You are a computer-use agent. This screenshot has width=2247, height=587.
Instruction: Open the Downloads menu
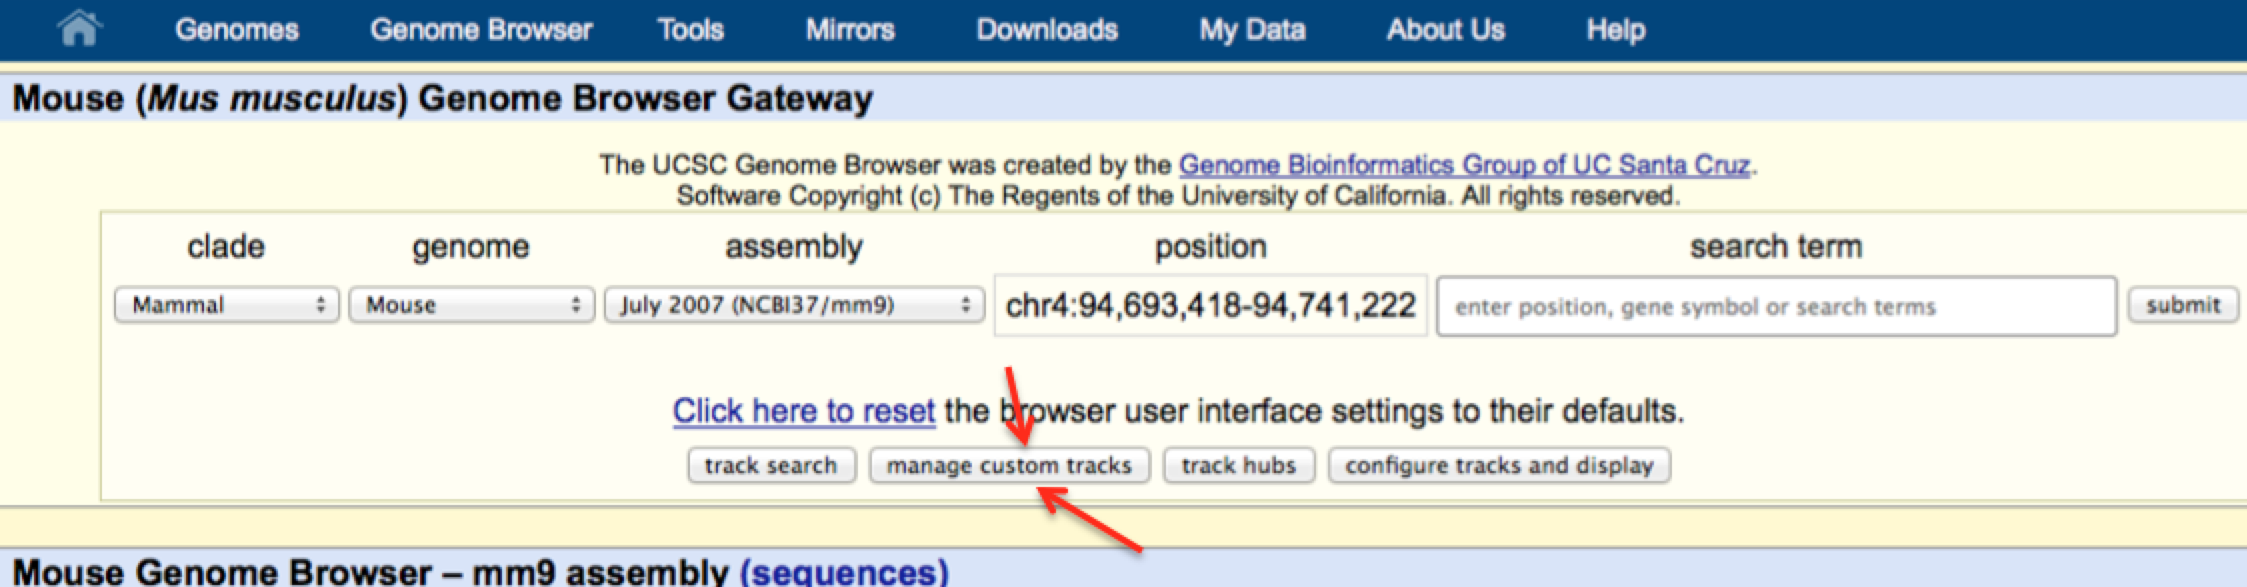[1047, 30]
